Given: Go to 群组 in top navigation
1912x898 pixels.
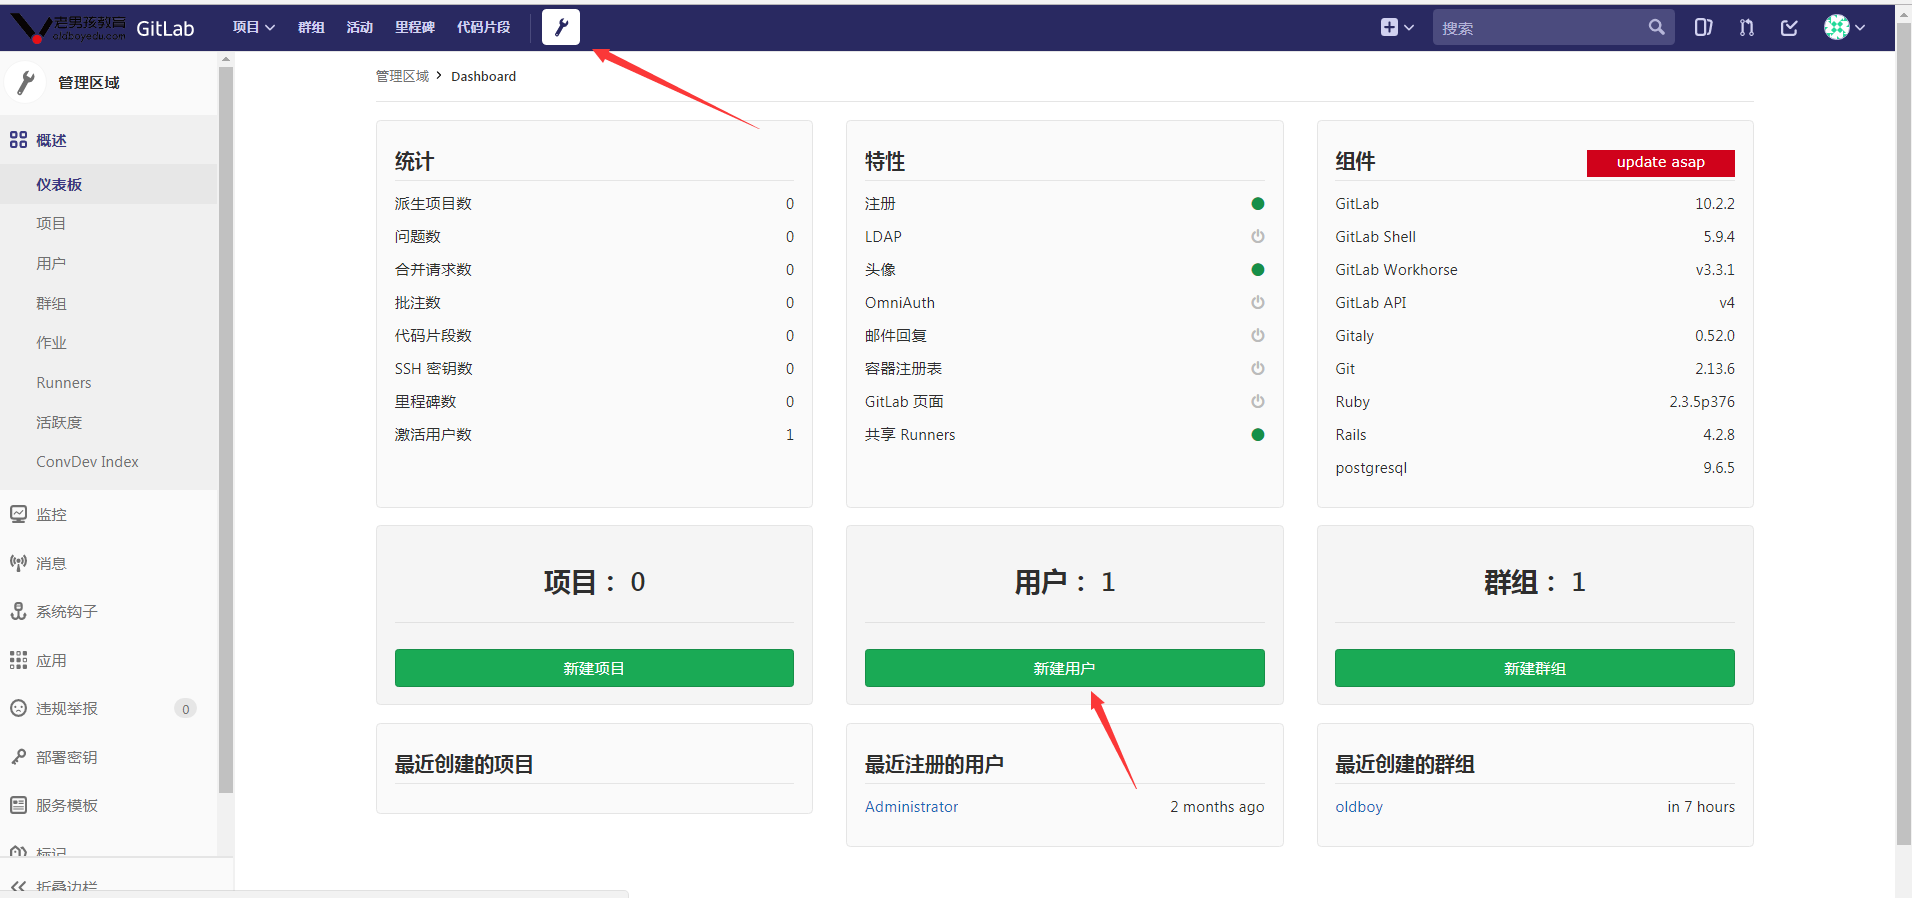Looking at the screenshot, I should [x=311, y=27].
